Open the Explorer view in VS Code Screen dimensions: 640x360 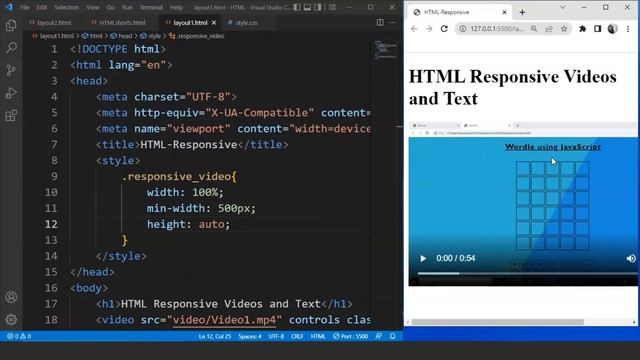(x=11, y=25)
